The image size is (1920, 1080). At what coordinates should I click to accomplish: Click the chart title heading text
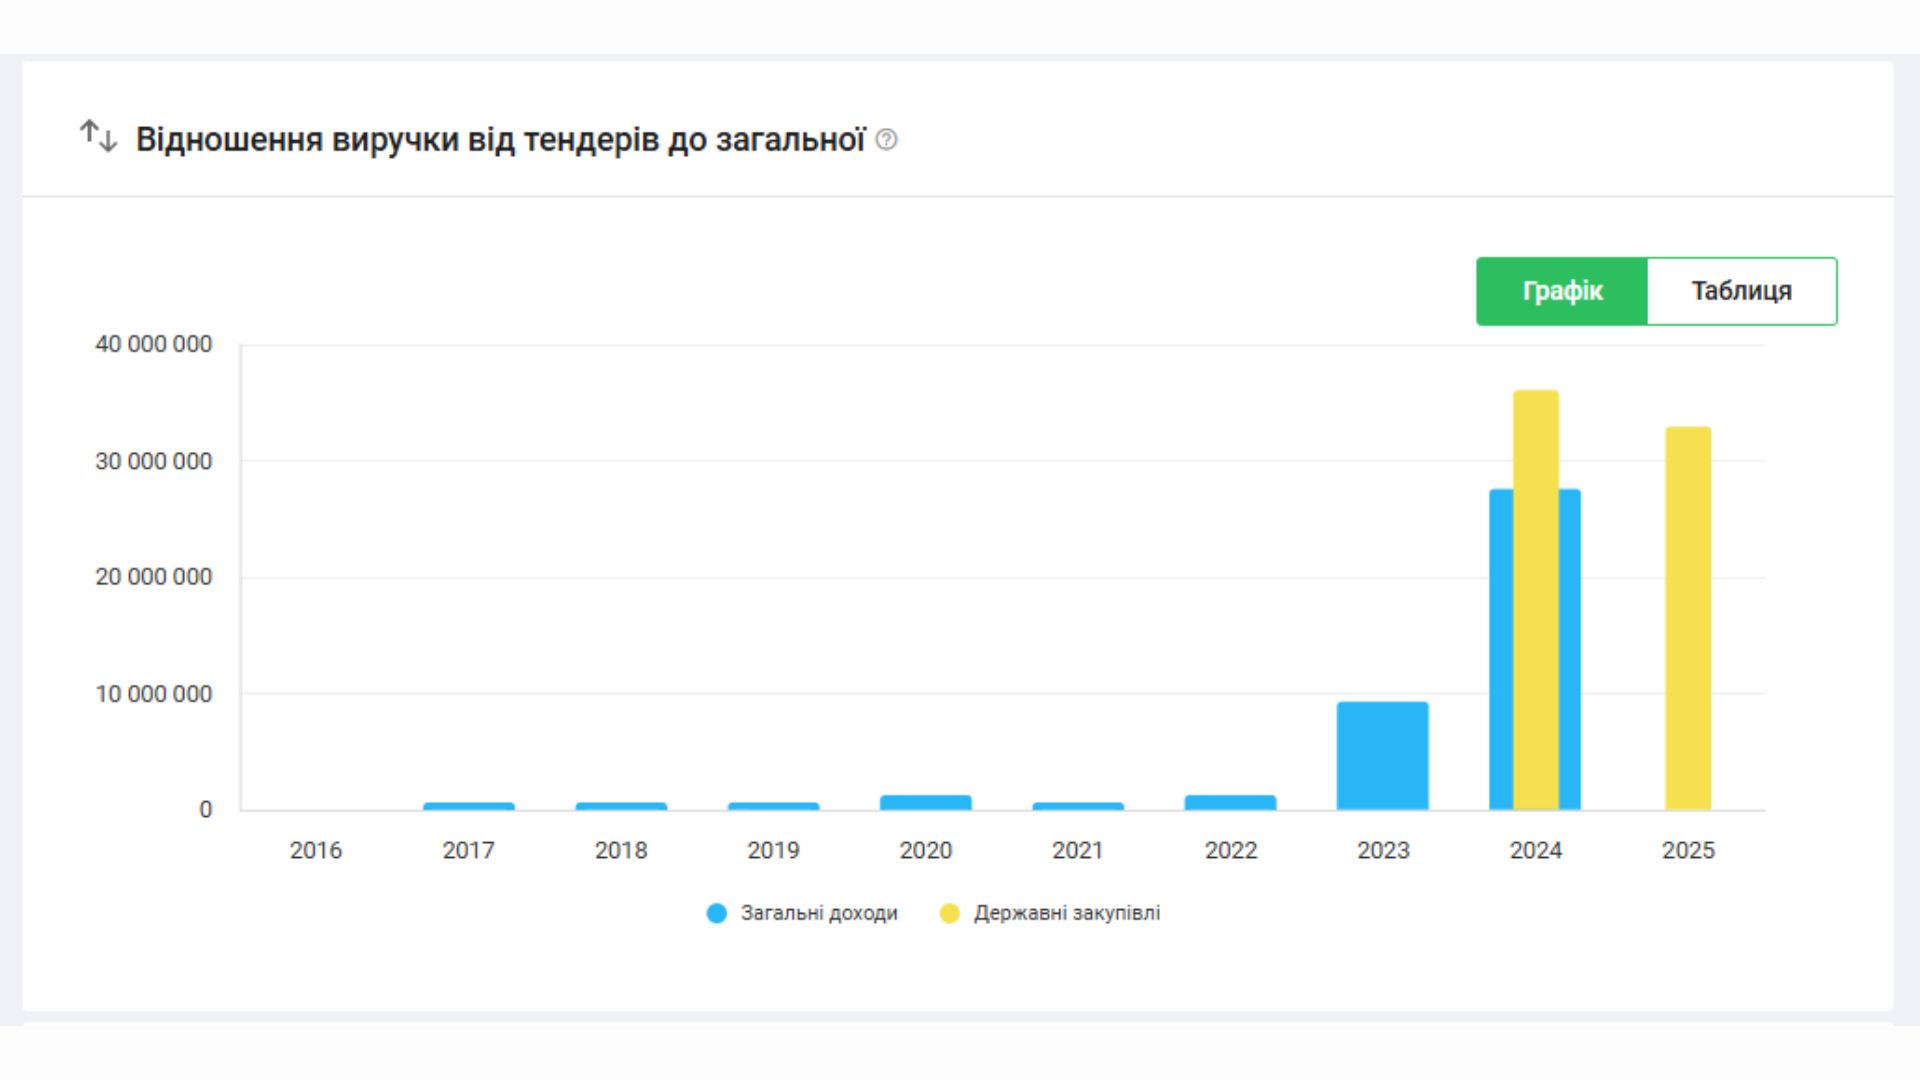click(500, 140)
